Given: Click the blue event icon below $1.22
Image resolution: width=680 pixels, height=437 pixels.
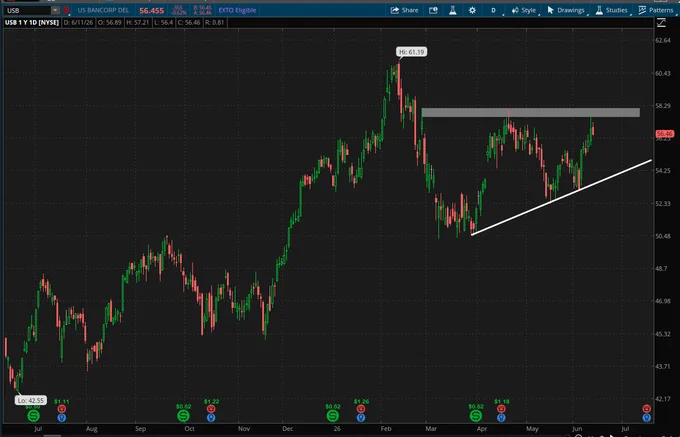Looking at the screenshot, I should pos(211,418).
